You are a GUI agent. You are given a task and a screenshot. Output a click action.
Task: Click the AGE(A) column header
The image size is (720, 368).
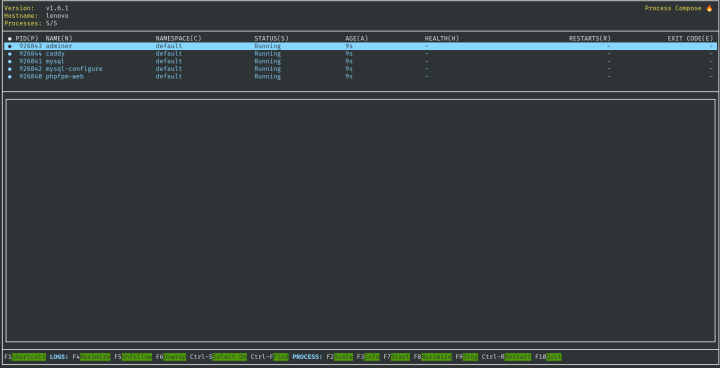tap(357, 39)
